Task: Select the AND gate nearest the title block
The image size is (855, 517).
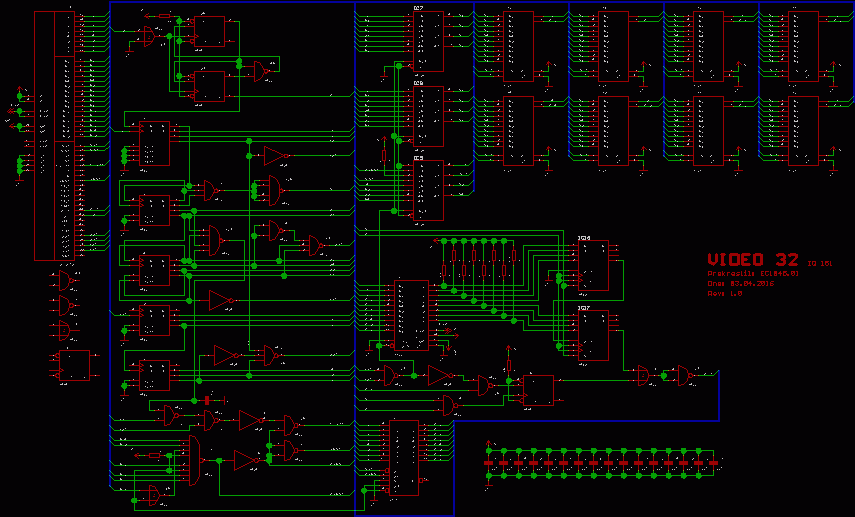Action: coord(641,375)
